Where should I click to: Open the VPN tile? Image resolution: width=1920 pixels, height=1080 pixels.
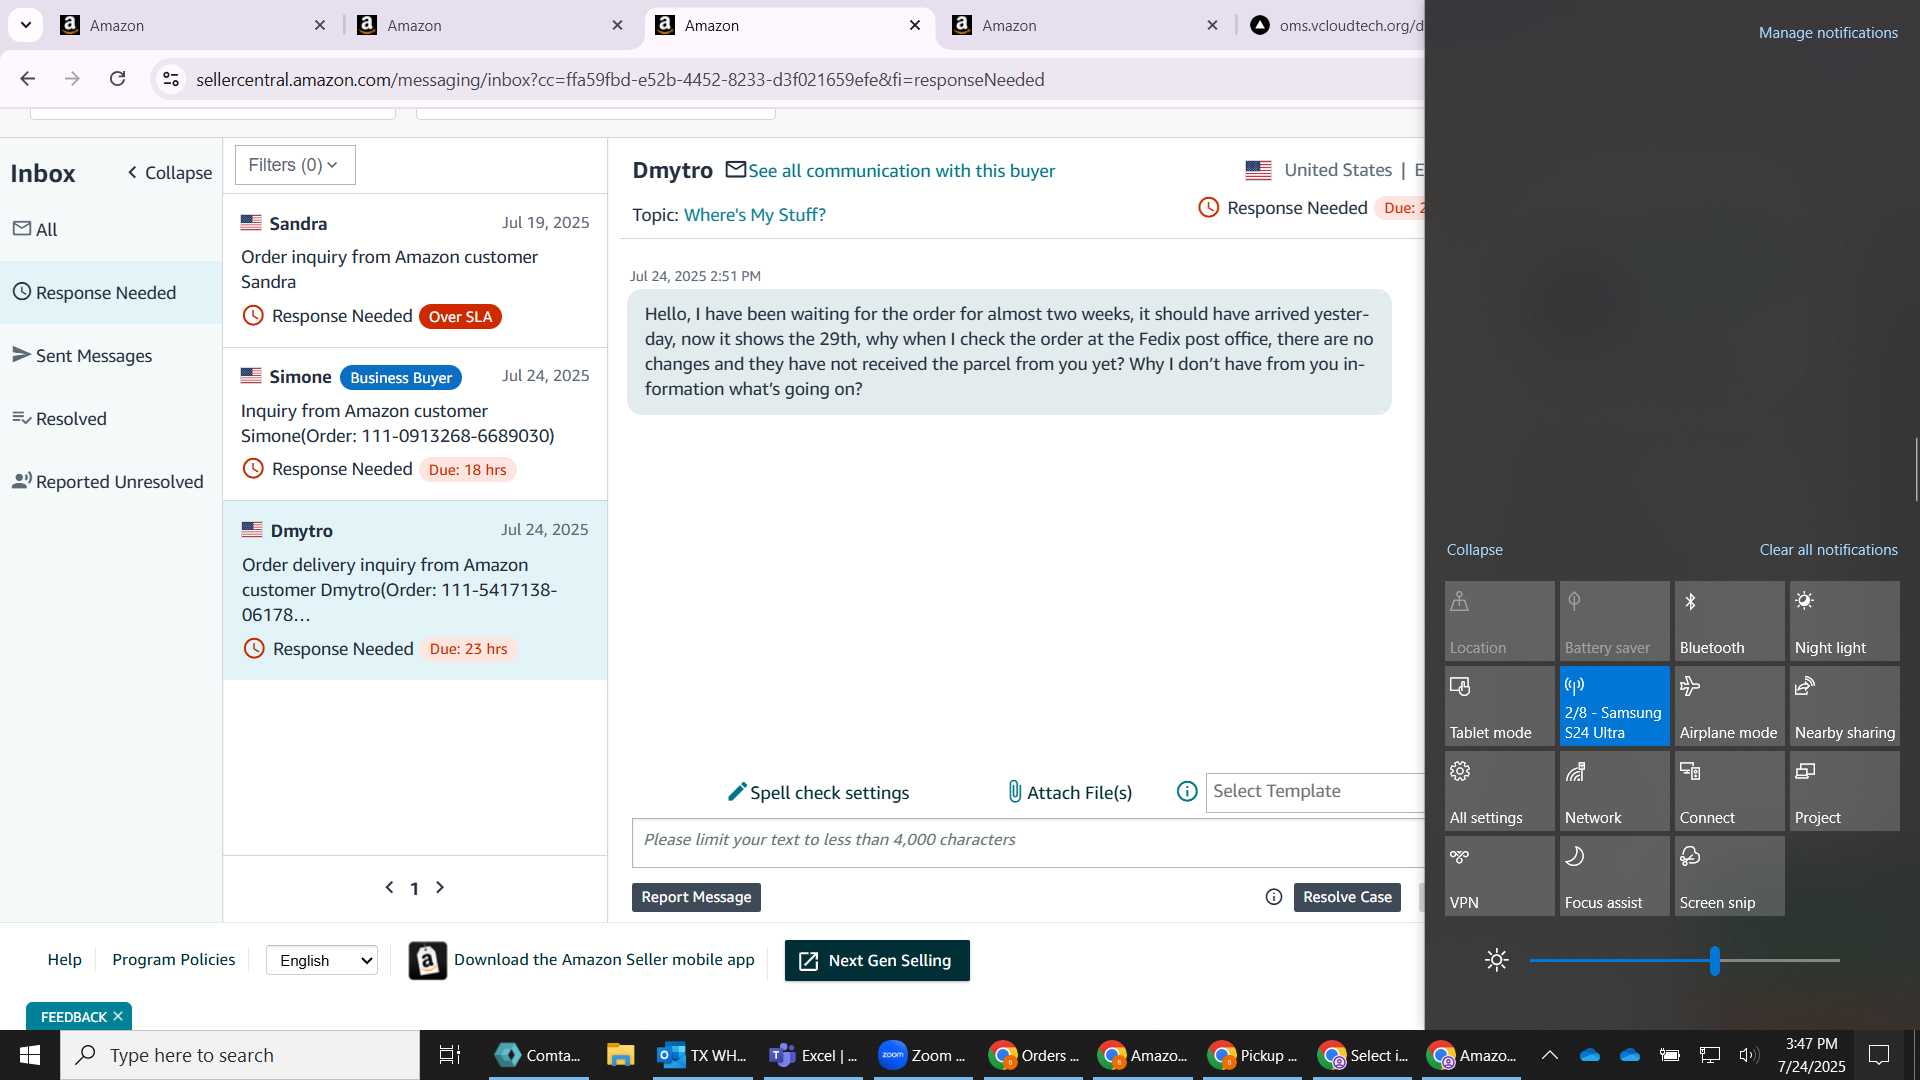pos(1499,876)
